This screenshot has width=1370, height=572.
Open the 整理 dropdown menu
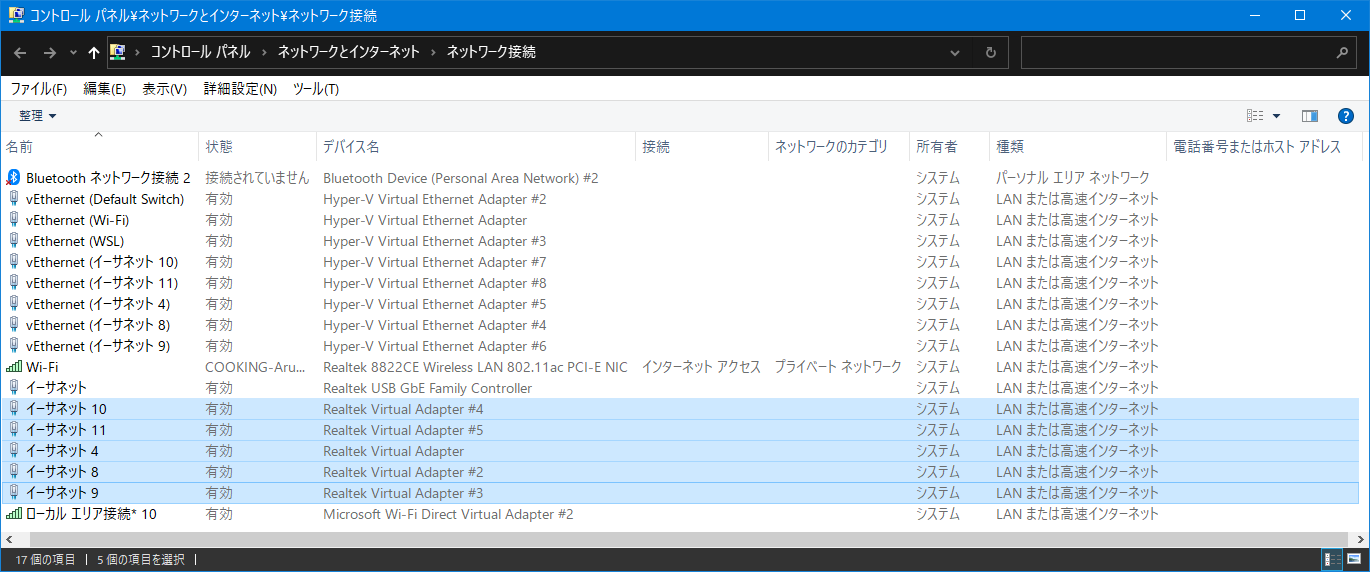(x=38, y=116)
